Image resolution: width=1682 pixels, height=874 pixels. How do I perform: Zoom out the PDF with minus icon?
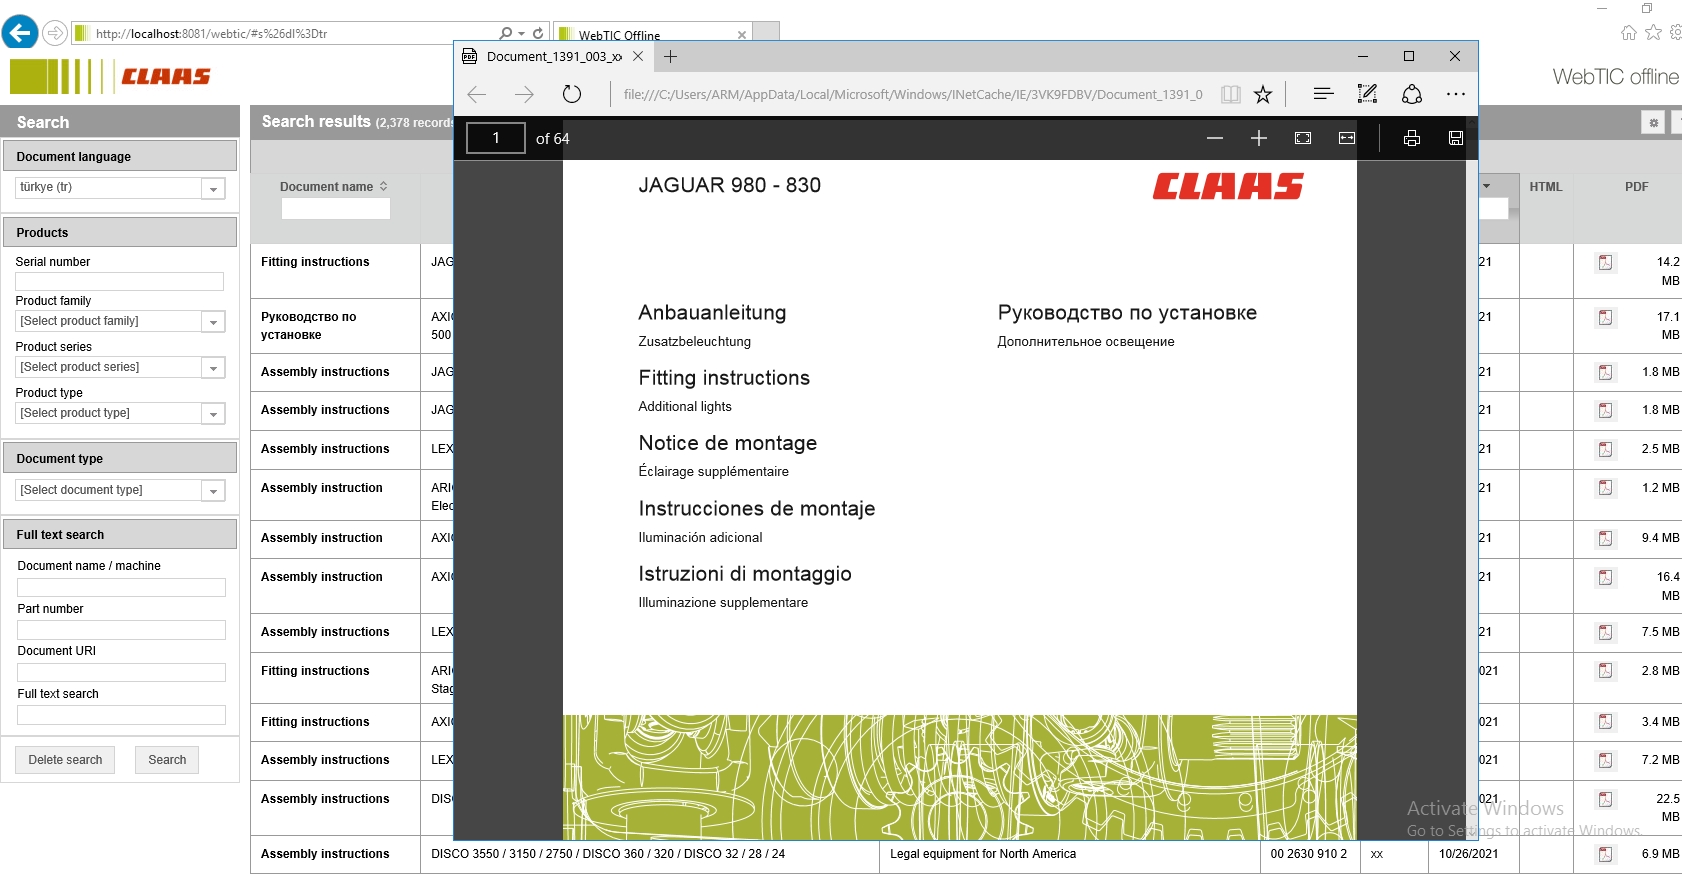click(x=1215, y=138)
